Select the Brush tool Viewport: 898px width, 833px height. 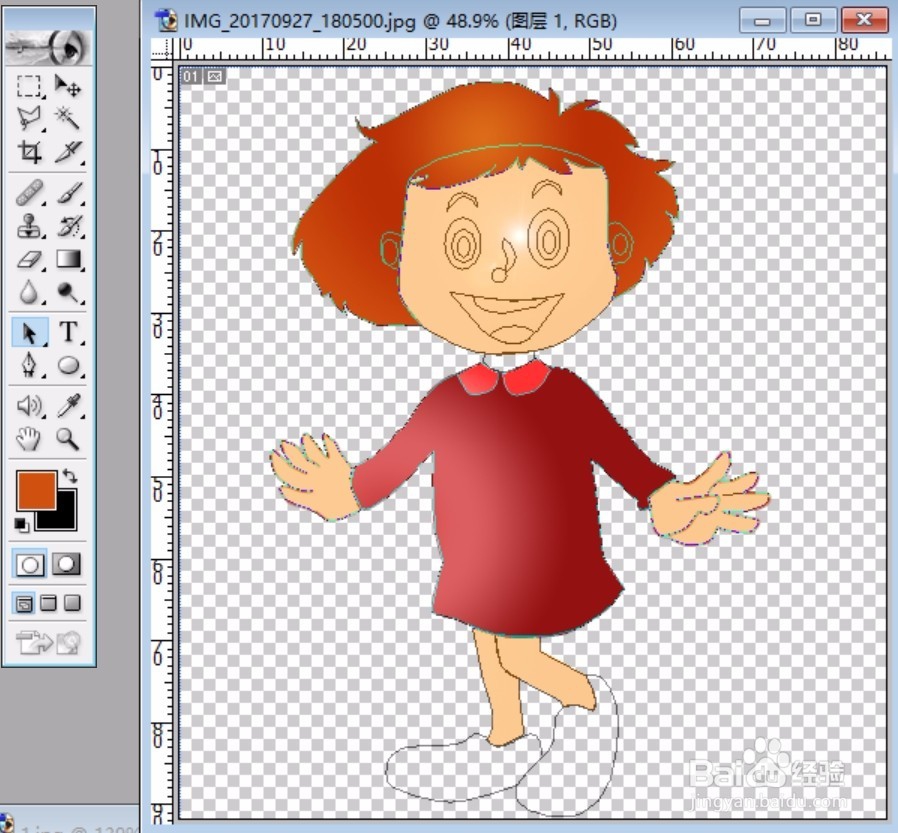point(68,193)
